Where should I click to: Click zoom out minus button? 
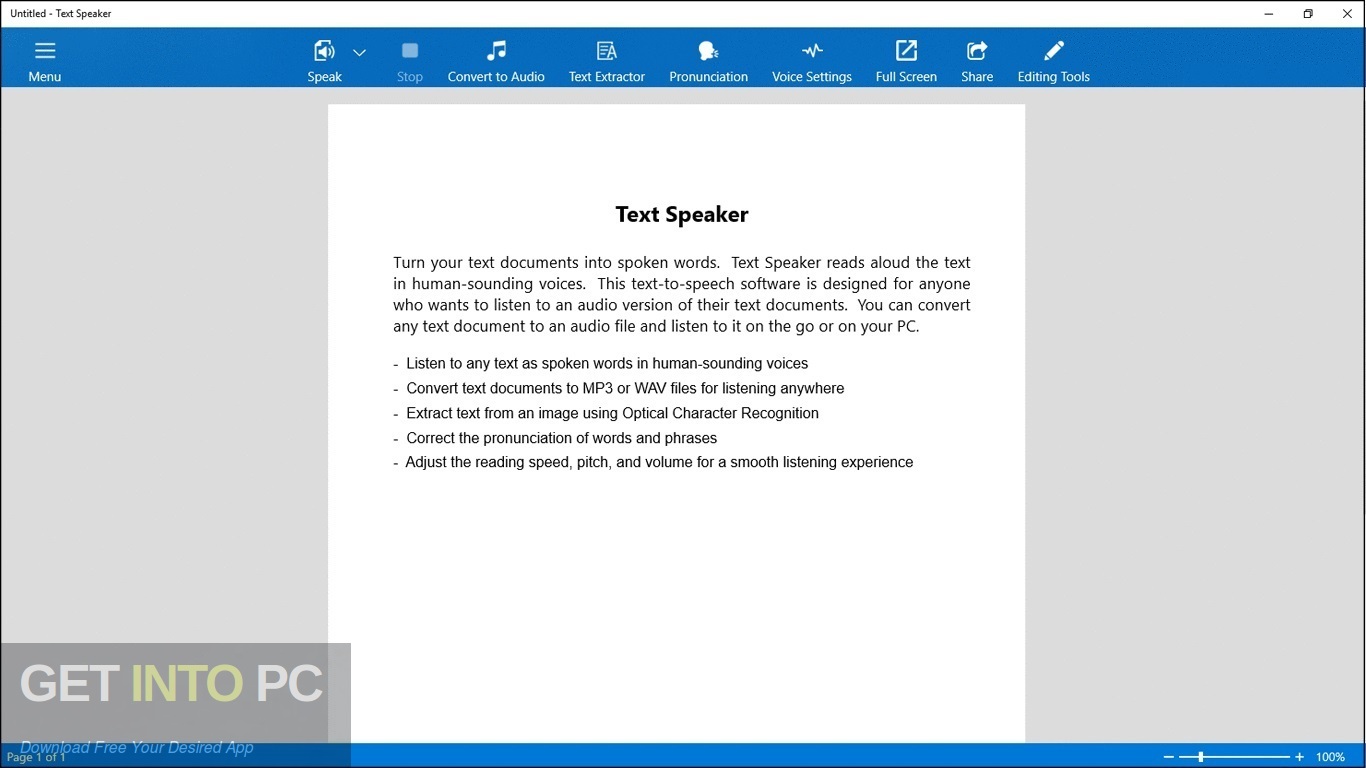pyautogui.click(x=1168, y=757)
